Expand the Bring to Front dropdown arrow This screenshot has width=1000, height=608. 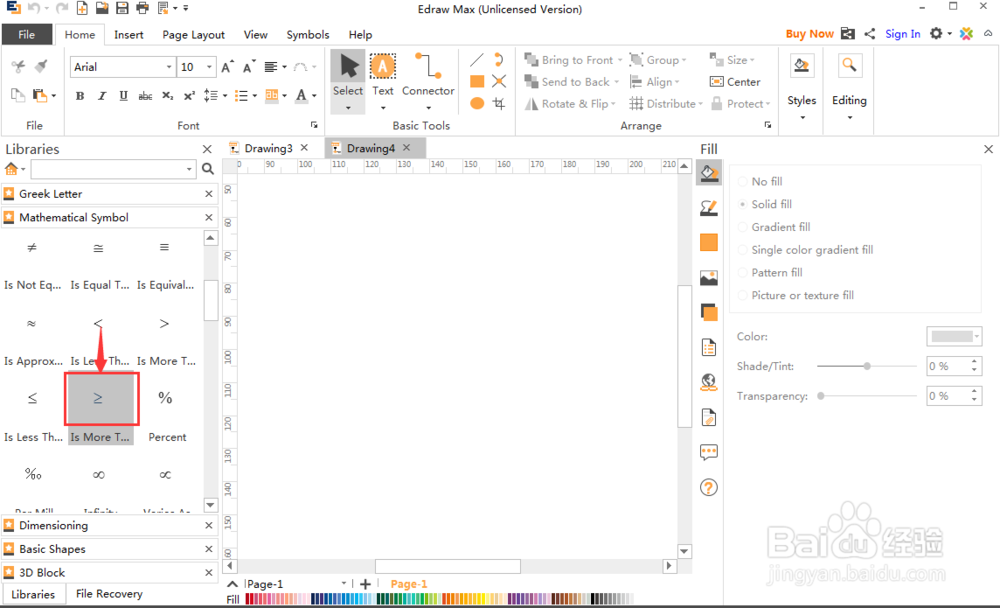point(620,60)
